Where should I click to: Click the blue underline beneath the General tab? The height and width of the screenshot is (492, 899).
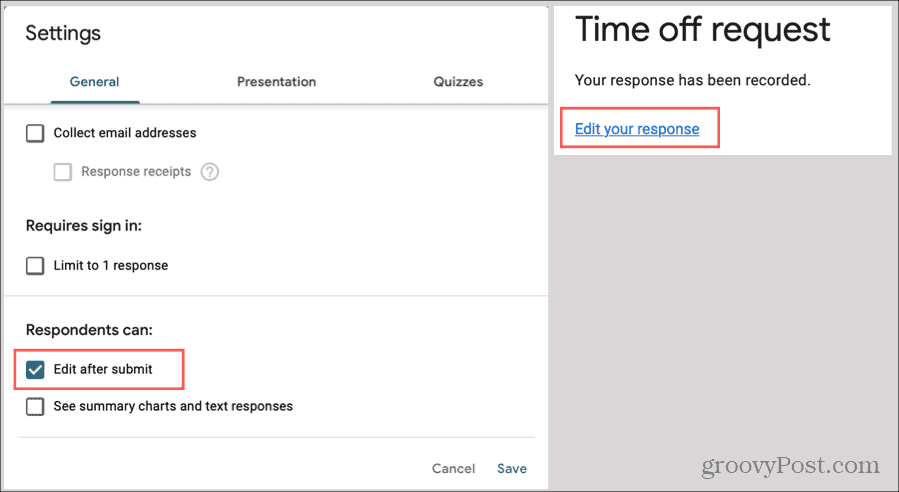click(95, 102)
